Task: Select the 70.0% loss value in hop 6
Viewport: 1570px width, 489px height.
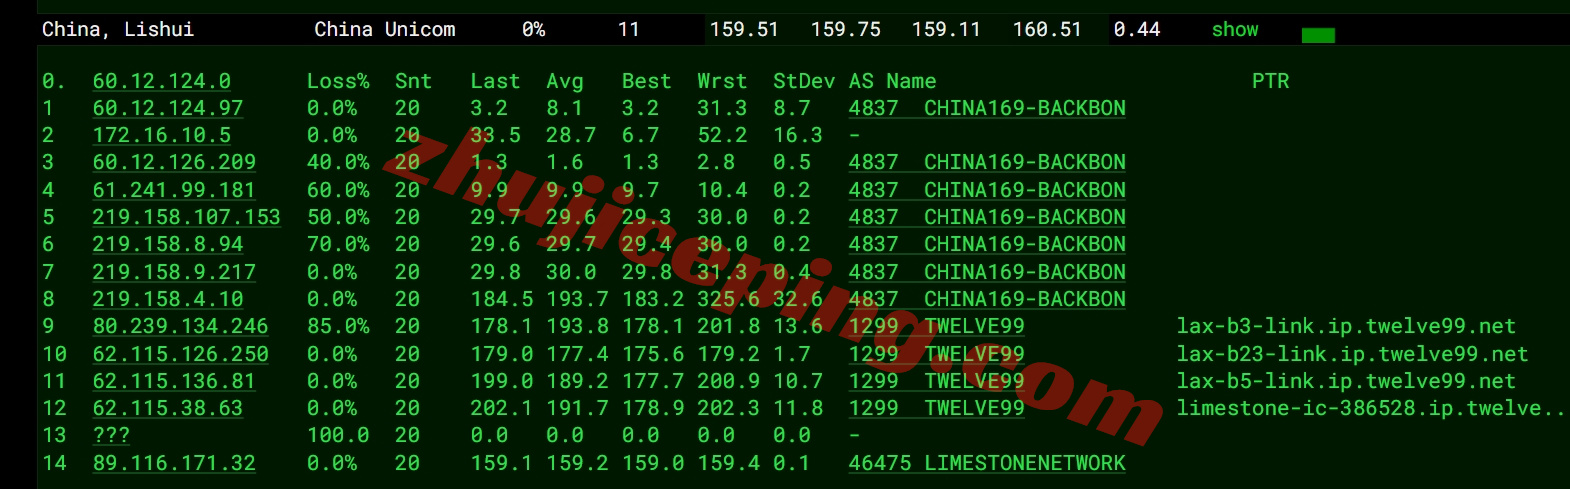Action: [338, 244]
